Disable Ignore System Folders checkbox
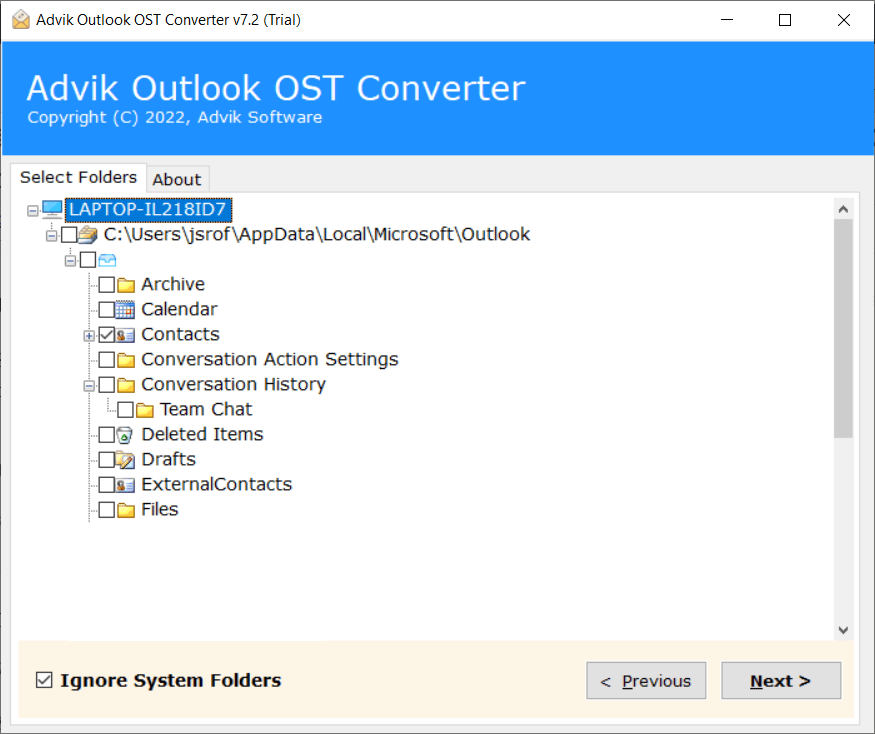The height and width of the screenshot is (734, 875). [44, 680]
